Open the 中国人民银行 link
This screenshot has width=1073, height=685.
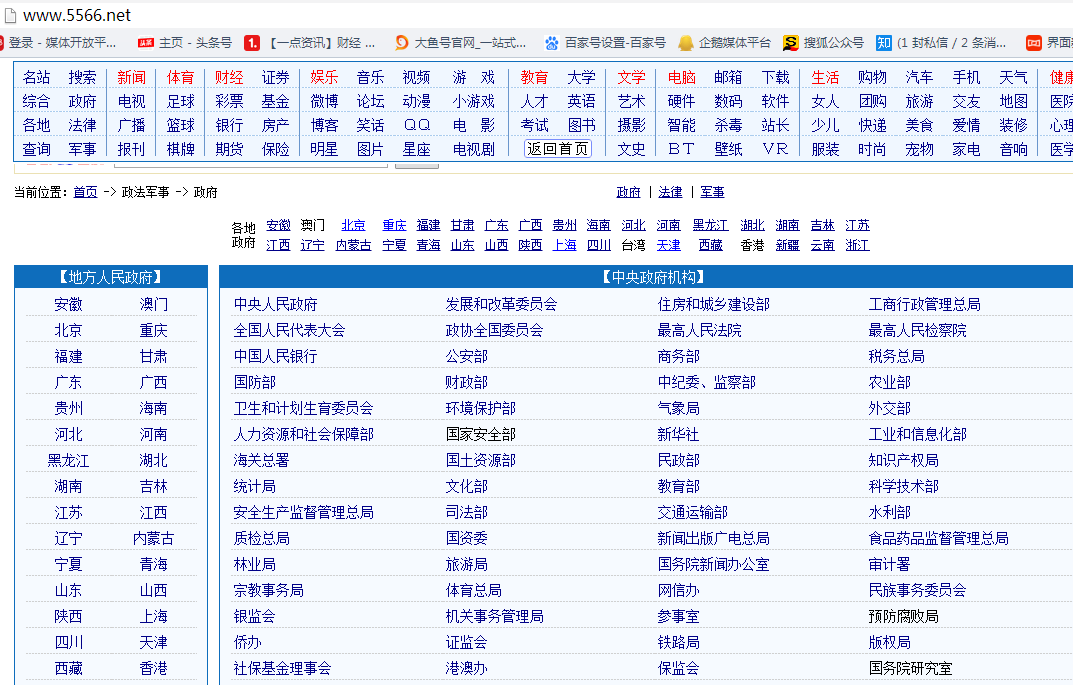point(275,356)
